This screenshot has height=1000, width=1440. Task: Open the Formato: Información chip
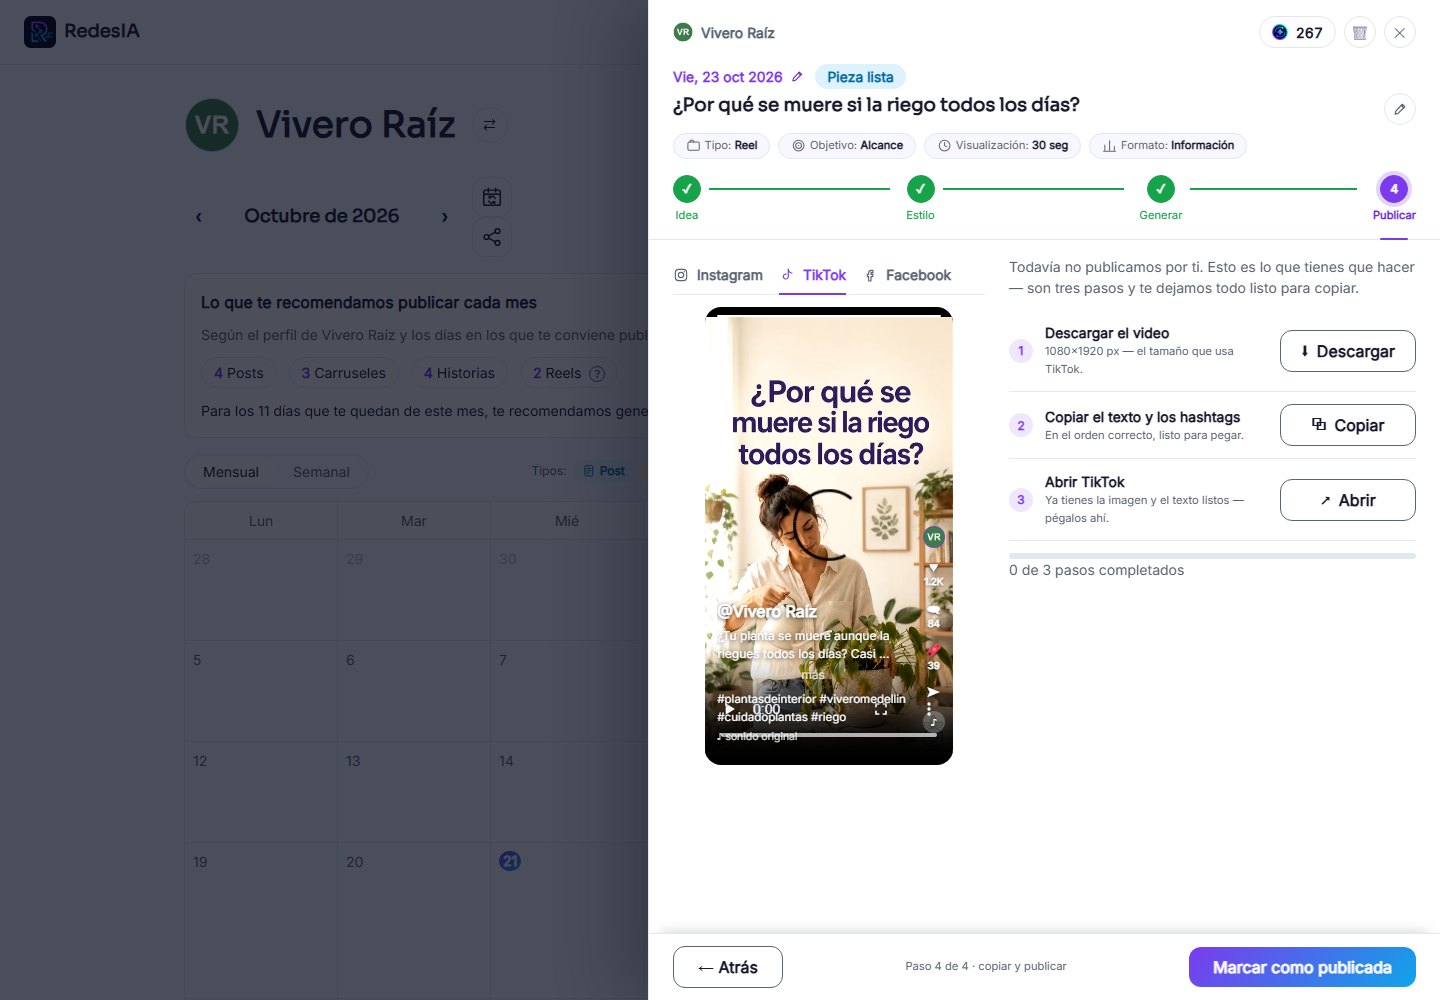[x=1168, y=146]
